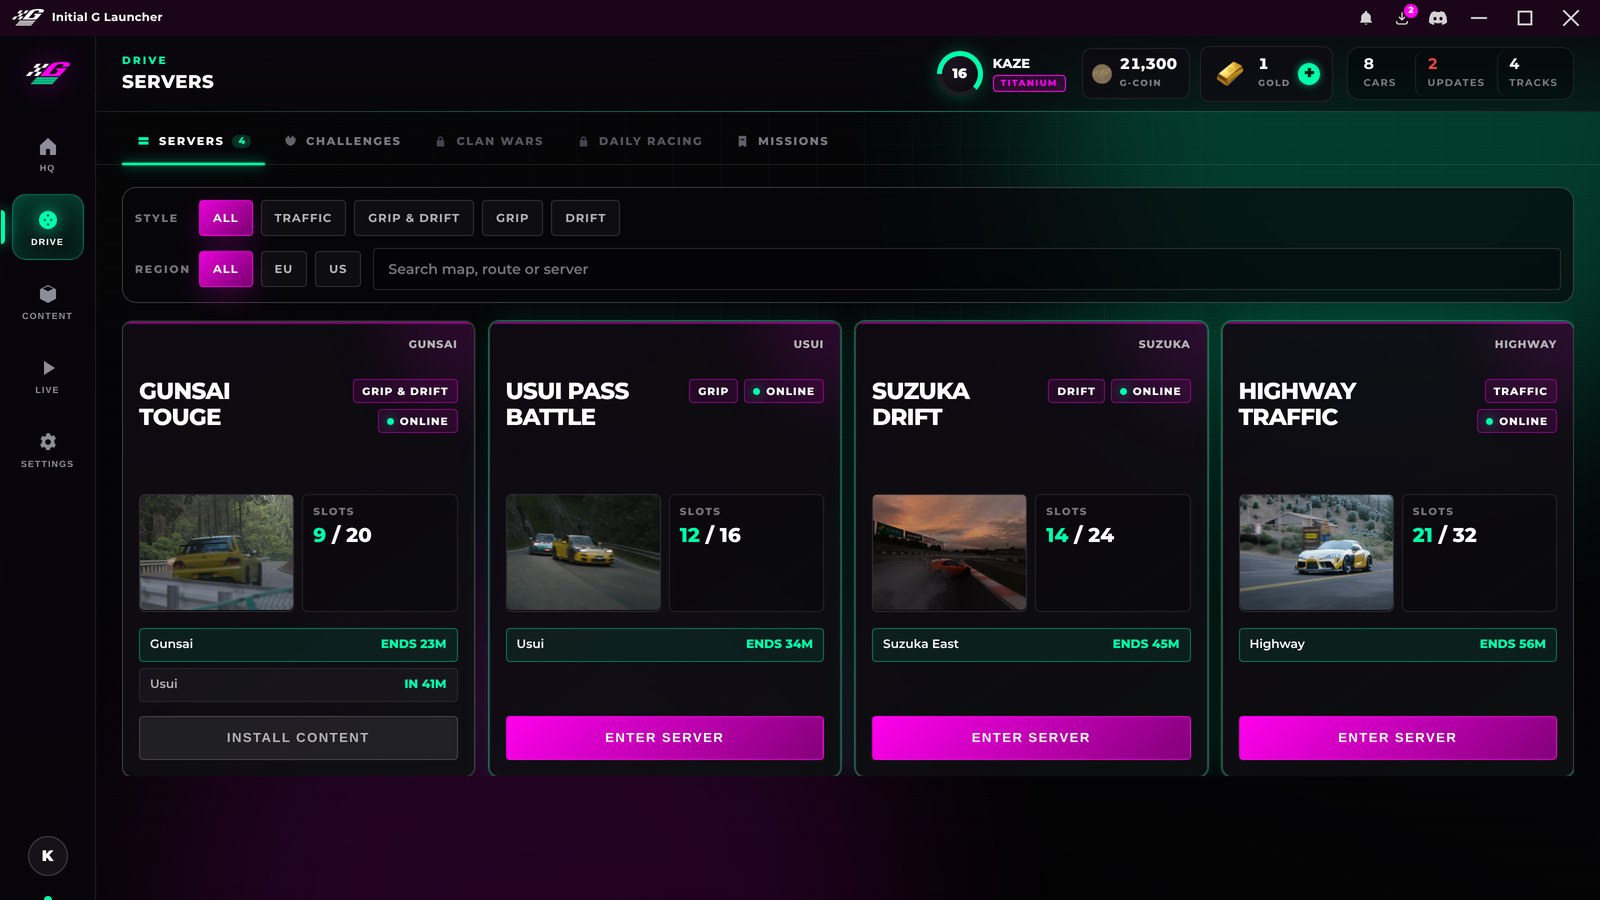Enter the Highway Traffic server
Viewport: 1600px width, 900px height.
pos(1397,738)
